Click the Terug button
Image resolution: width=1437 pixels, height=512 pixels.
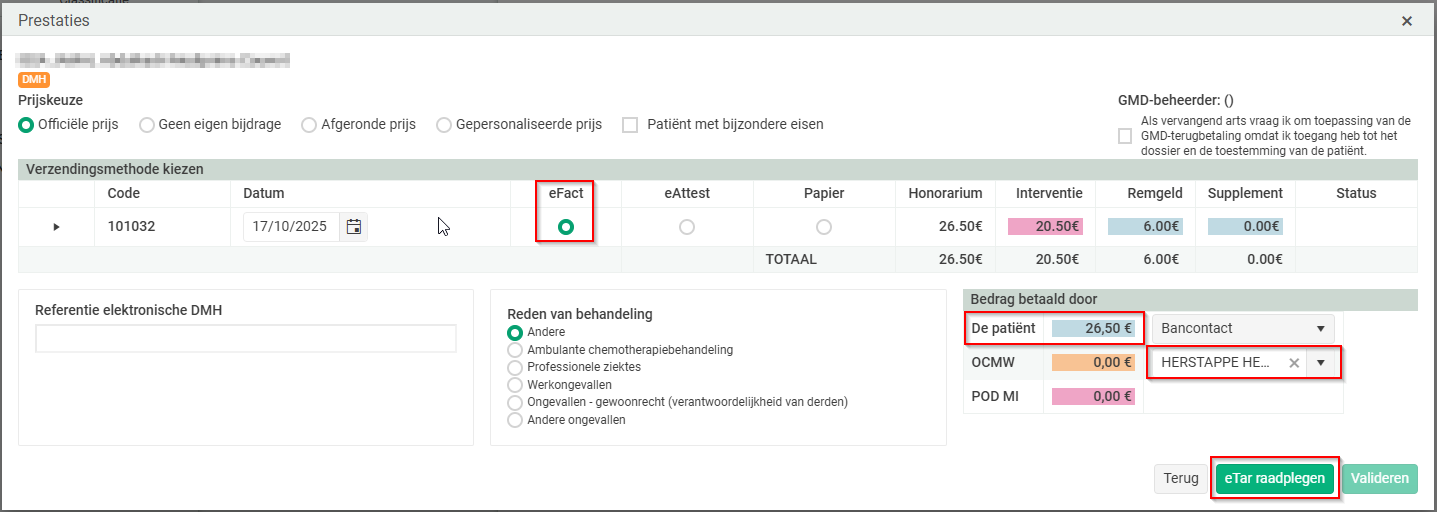[1180, 479]
